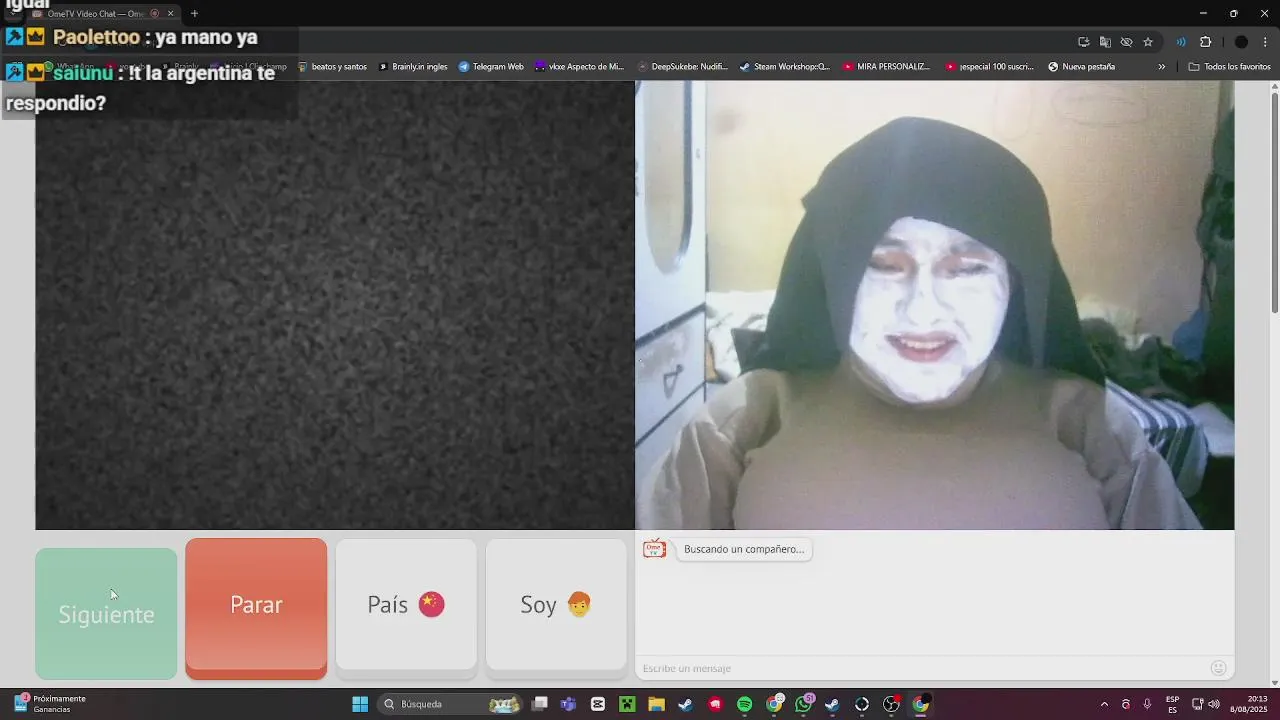Open Spotify from the taskbar

point(744,704)
